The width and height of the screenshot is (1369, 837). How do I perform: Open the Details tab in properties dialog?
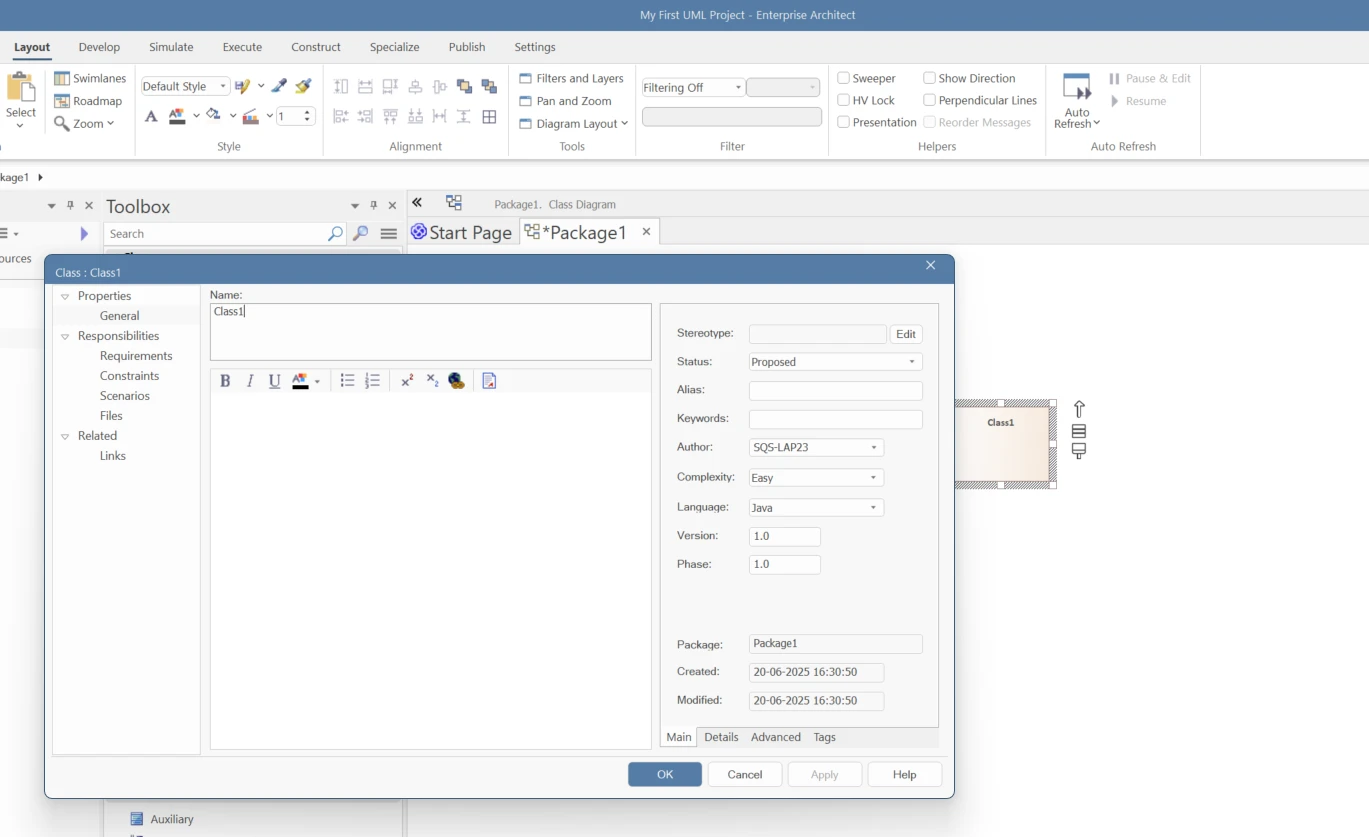(x=721, y=737)
